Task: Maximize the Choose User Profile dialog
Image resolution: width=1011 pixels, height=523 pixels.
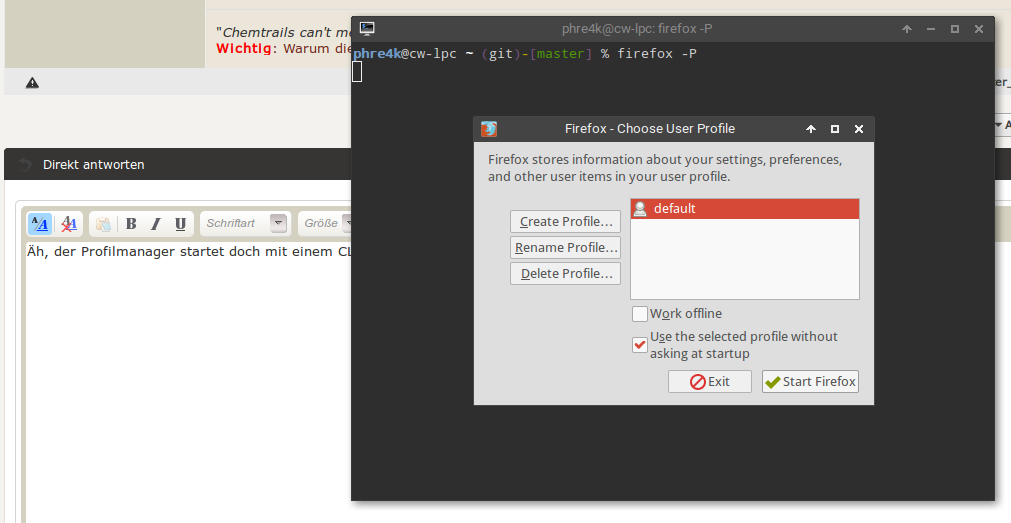Action: click(835, 129)
